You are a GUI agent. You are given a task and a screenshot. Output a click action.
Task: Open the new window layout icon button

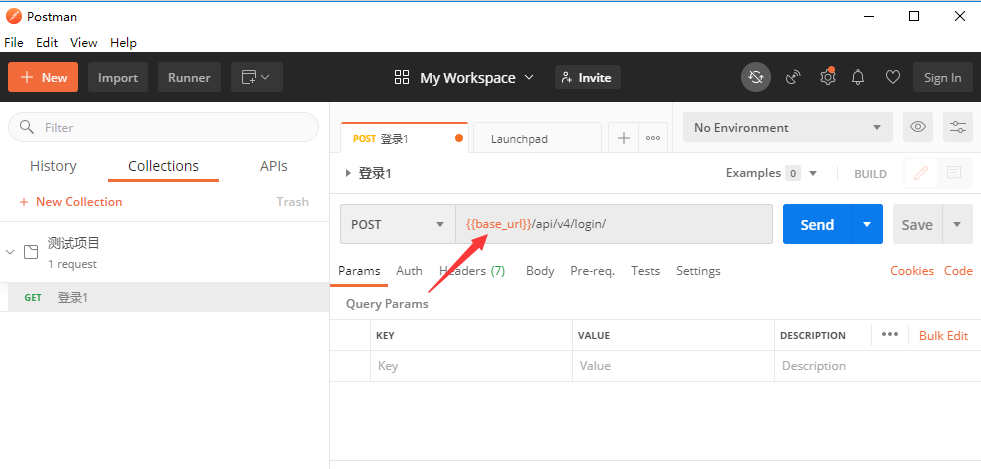pyautogui.click(x=257, y=78)
